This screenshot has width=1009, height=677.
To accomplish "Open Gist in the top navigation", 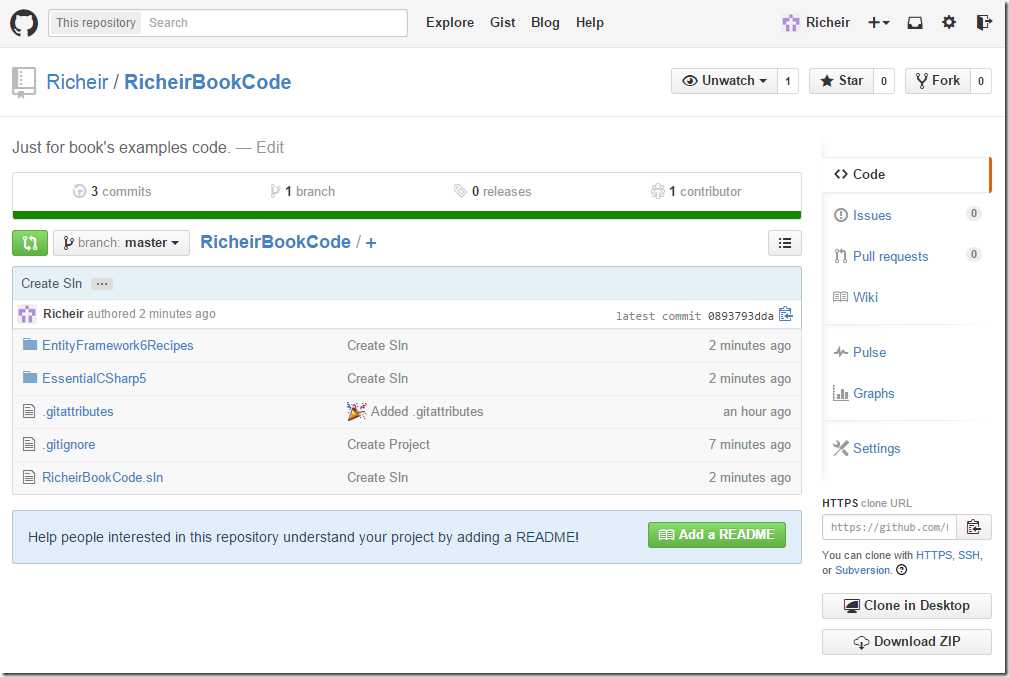I will 503,23.
